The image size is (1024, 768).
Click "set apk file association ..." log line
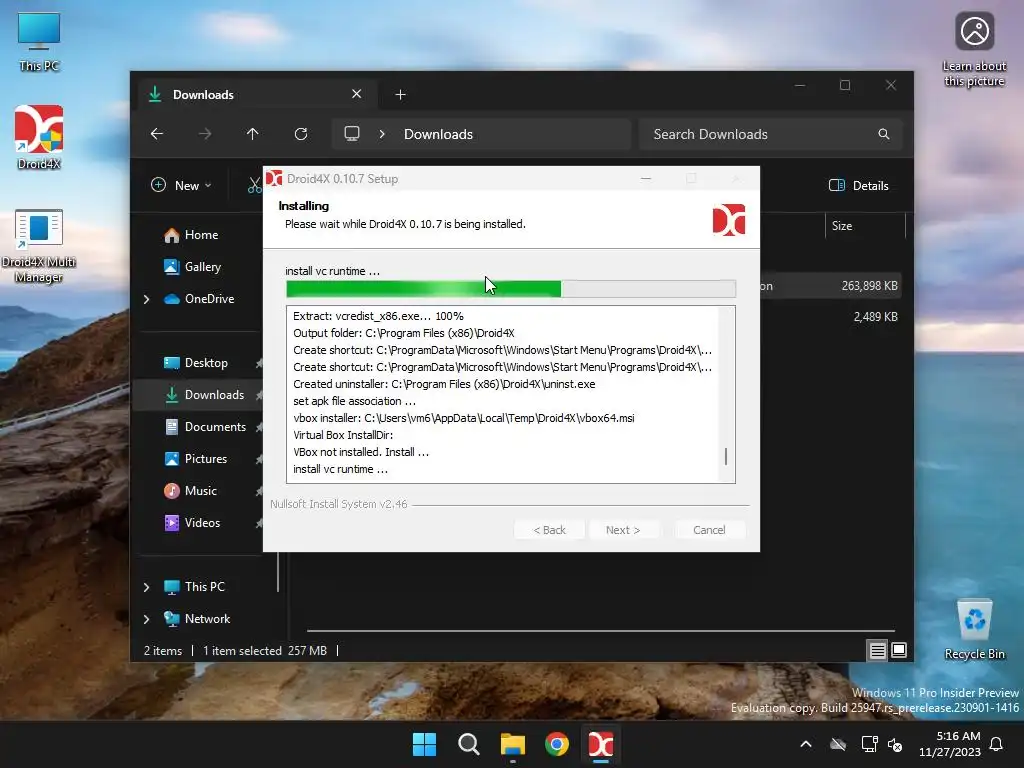355,401
